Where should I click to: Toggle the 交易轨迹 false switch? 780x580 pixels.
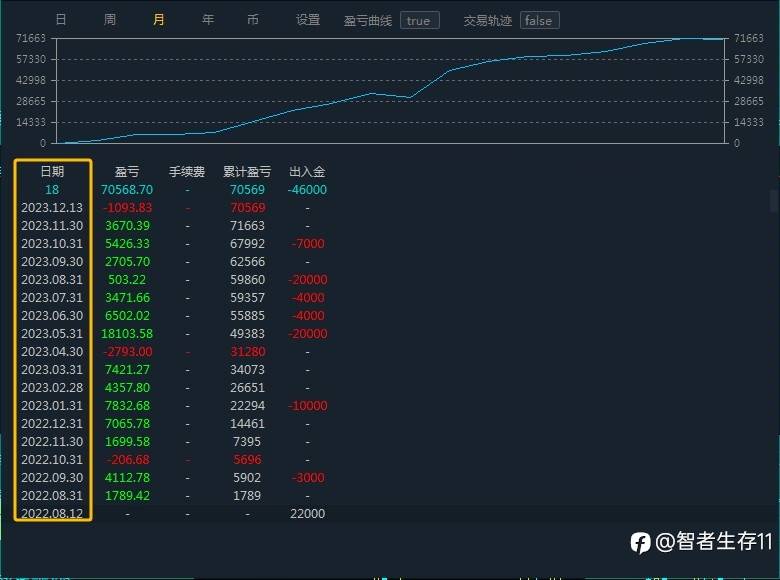click(540, 20)
